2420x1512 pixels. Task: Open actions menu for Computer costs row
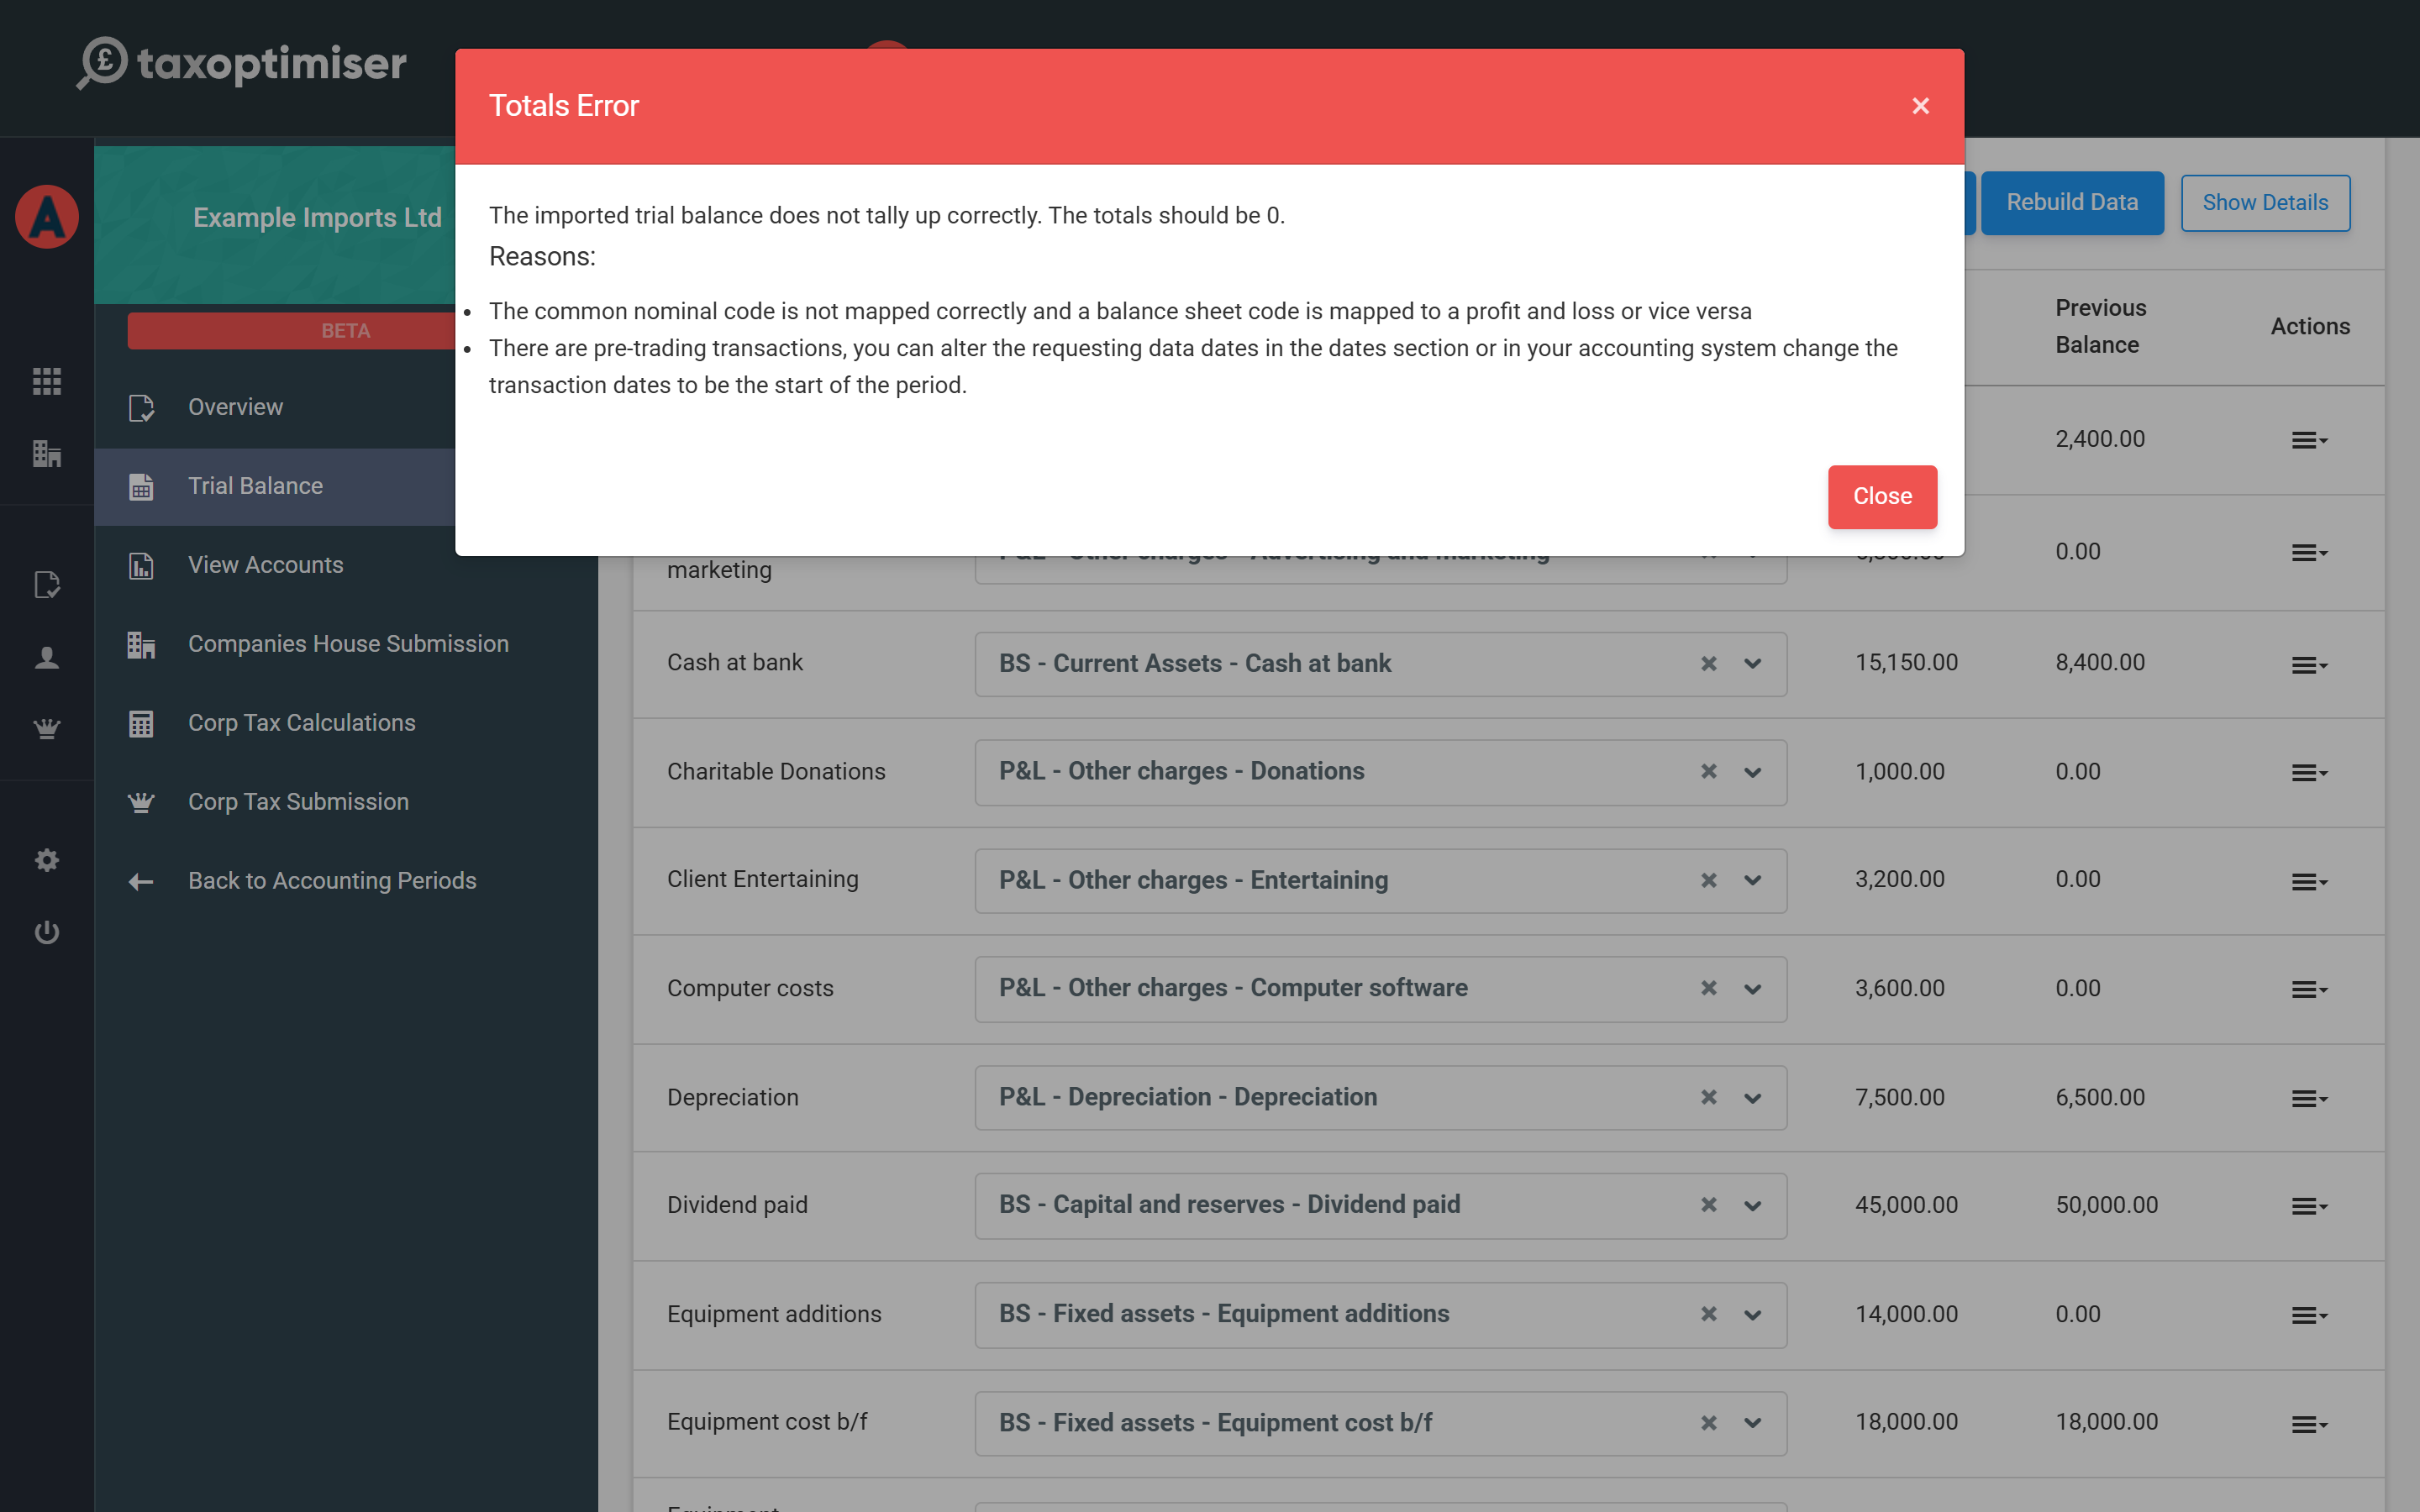point(2309,990)
